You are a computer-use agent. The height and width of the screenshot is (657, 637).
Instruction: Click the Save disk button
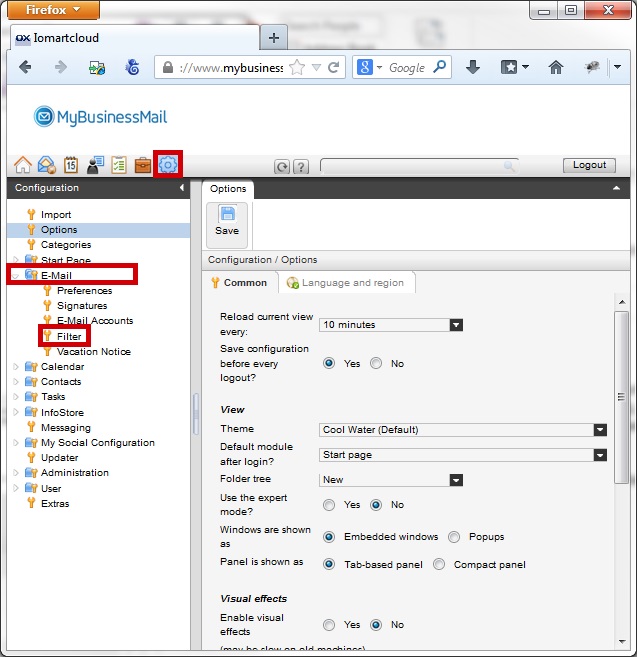(227, 221)
